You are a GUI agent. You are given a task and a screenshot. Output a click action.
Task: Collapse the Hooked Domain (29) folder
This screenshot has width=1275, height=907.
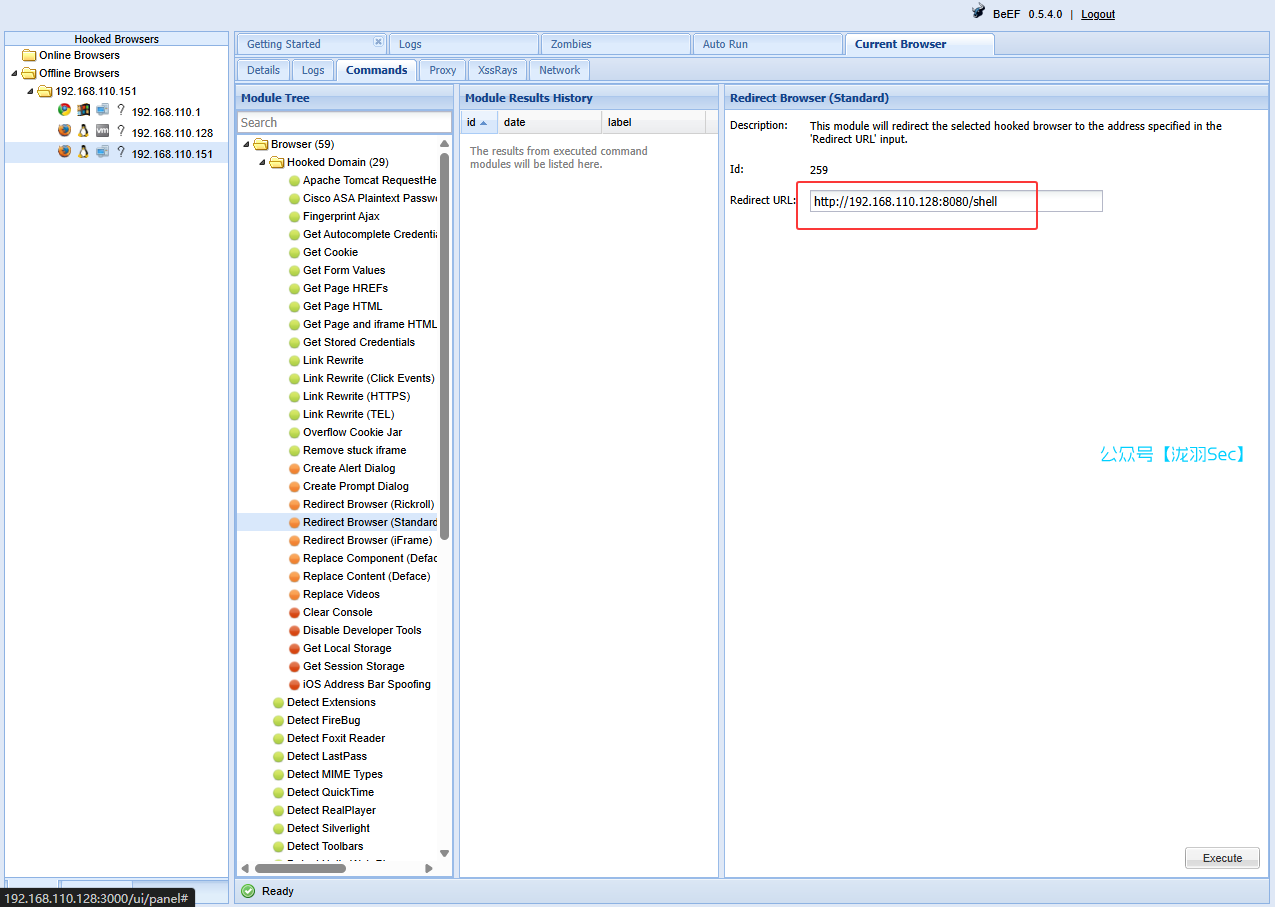tap(262, 163)
